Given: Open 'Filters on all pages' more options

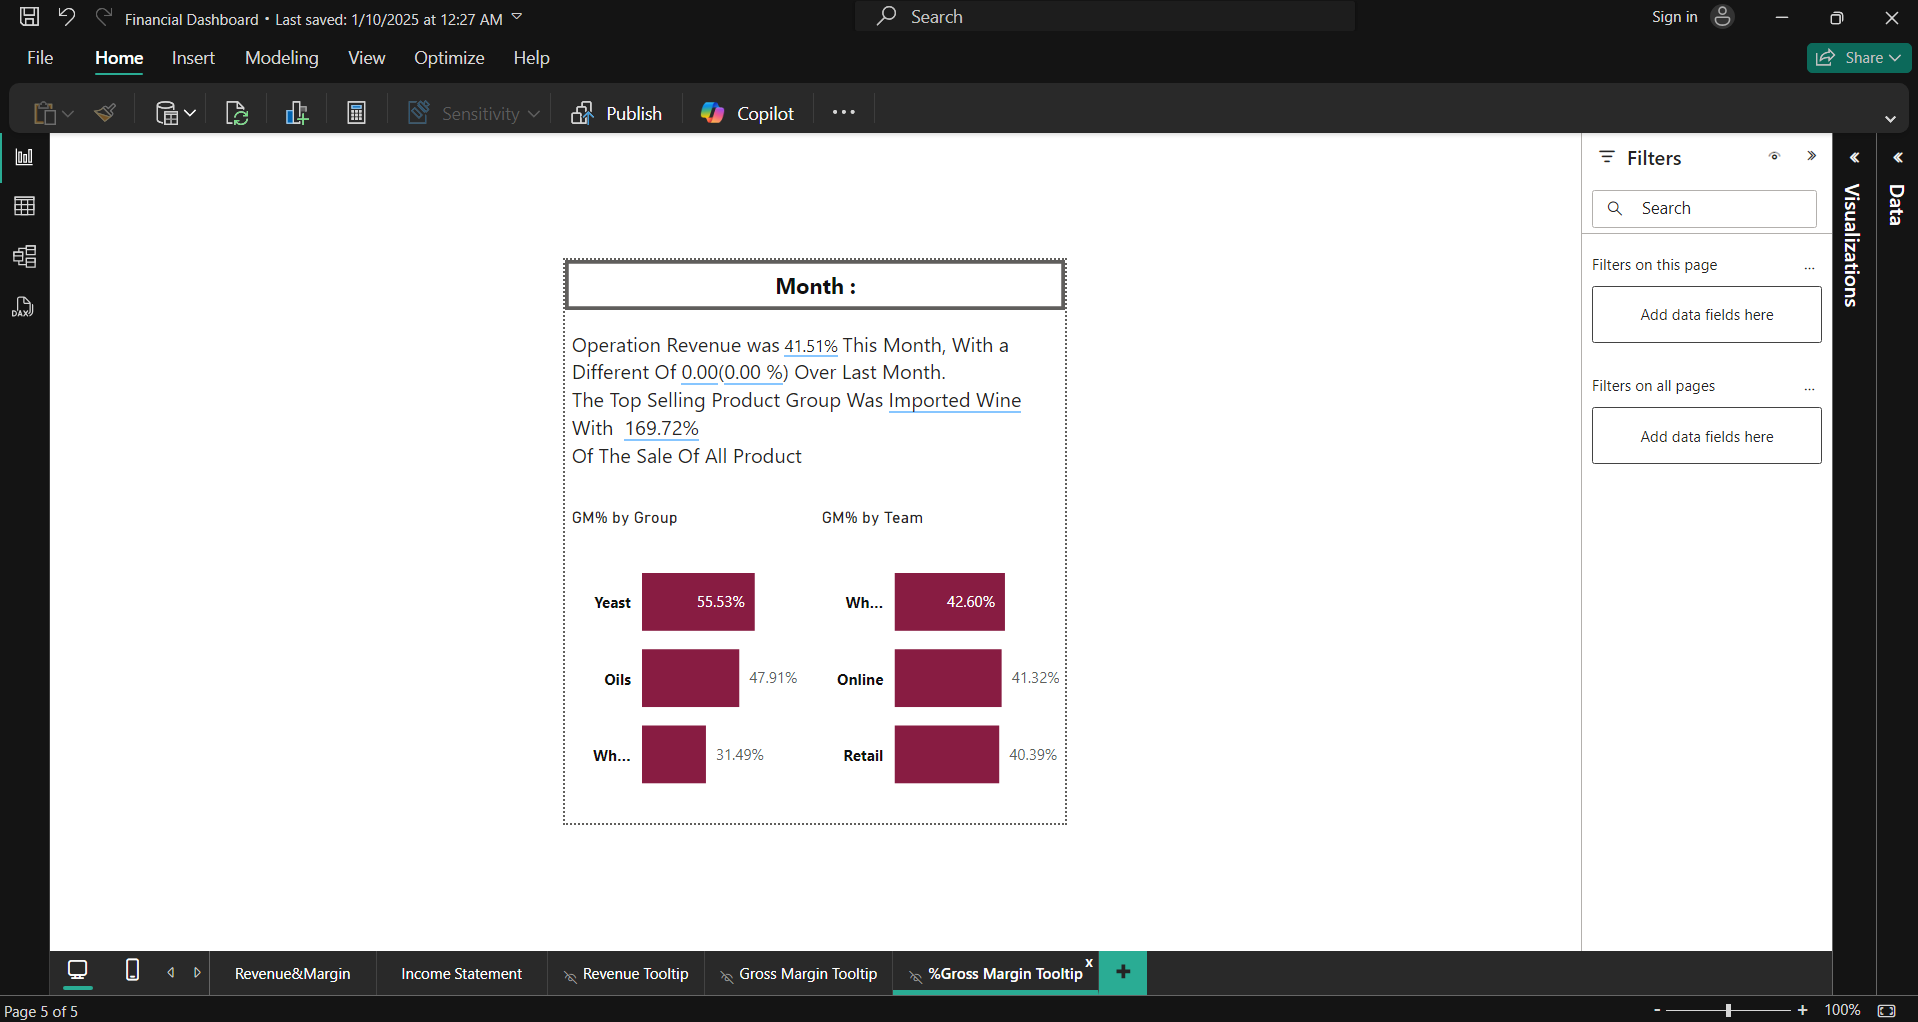Looking at the screenshot, I should 1809,387.
